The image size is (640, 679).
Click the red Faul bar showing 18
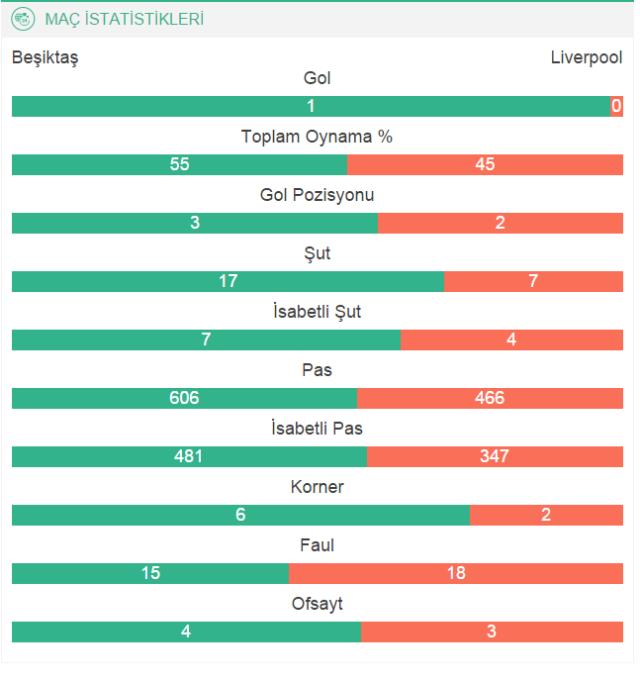(456, 573)
